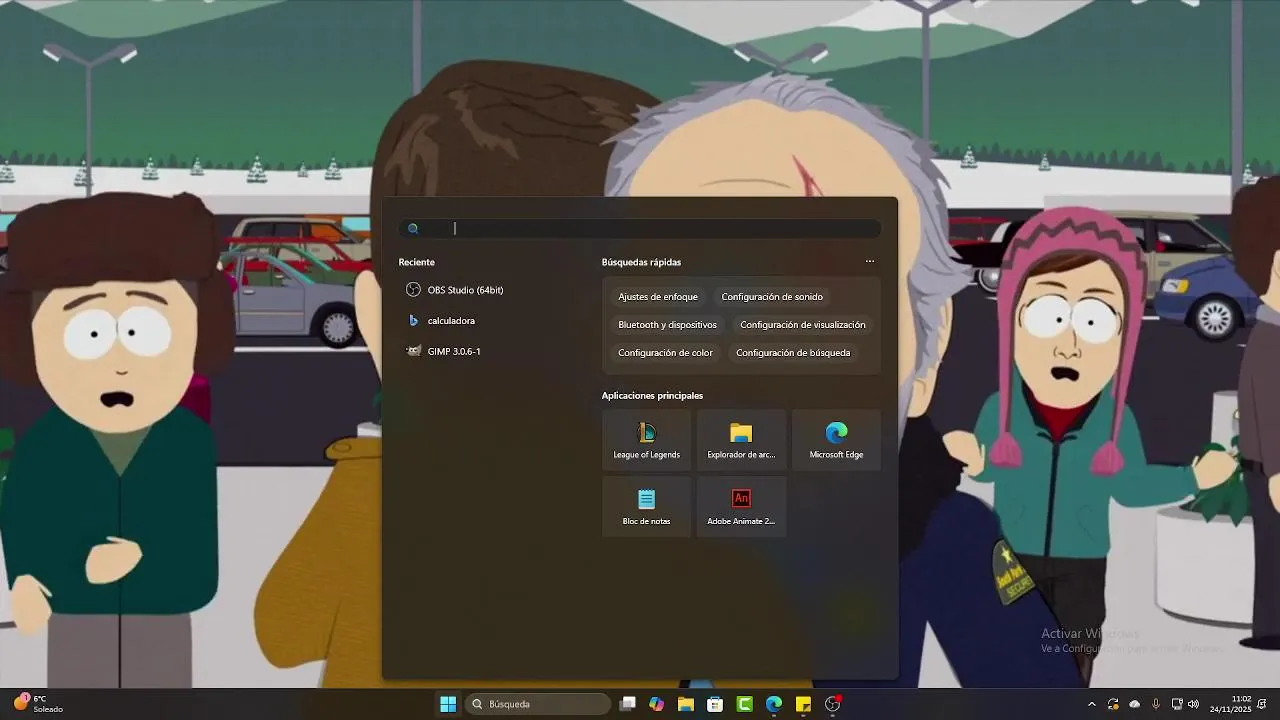Select Bluetooth y dispositivos quick search
The width and height of the screenshot is (1280, 720).
coord(668,325)
